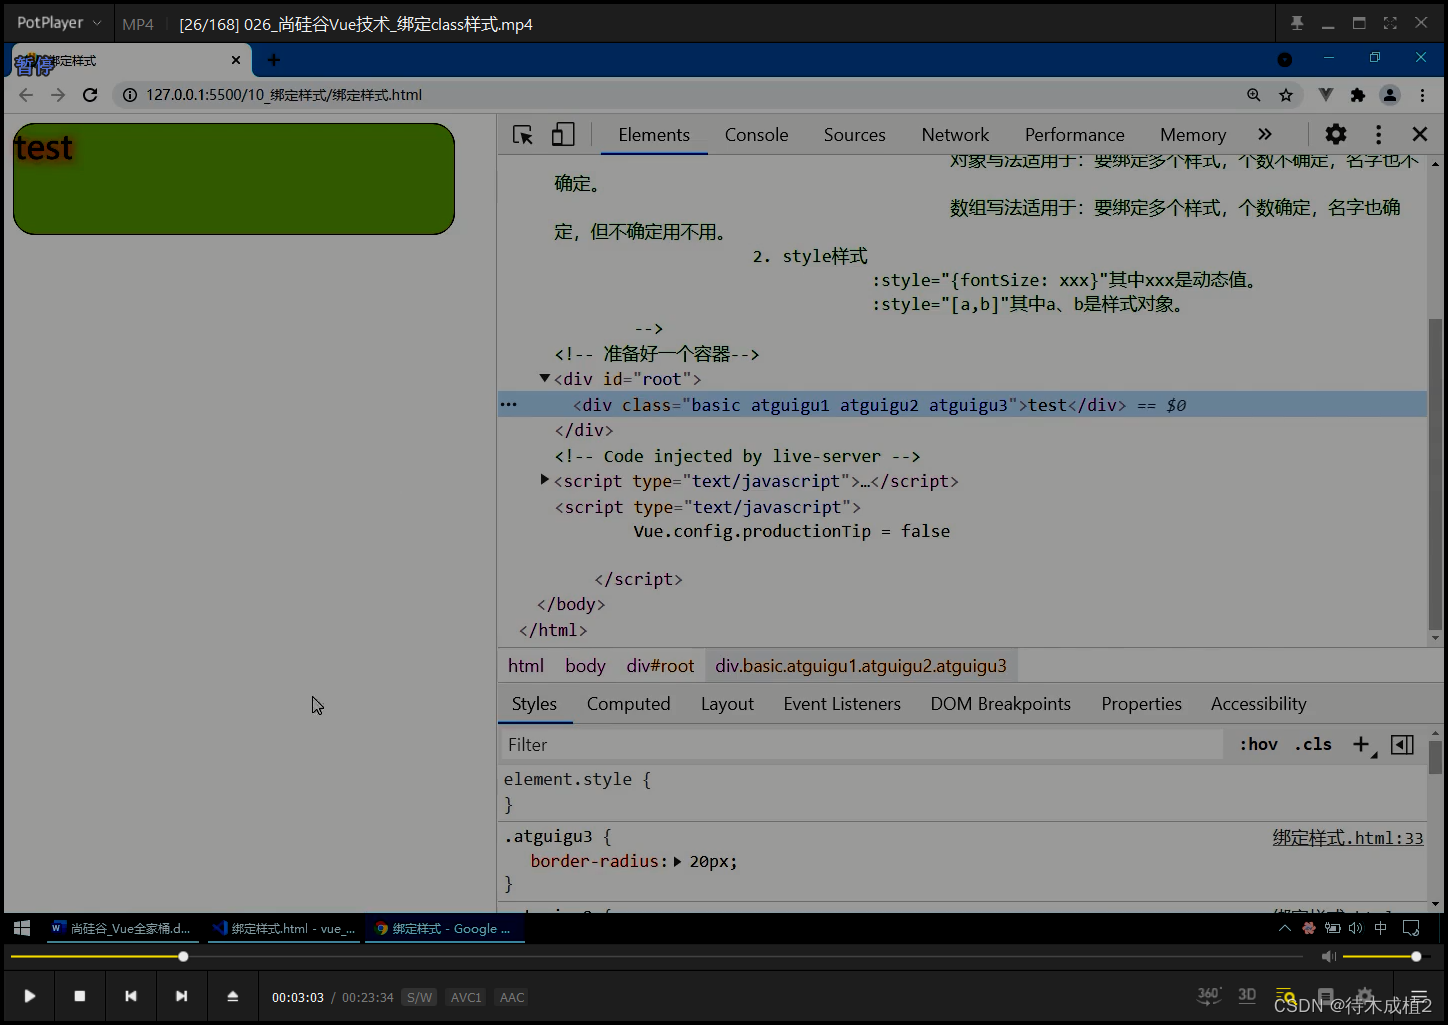Image resolution: width=1448 pixels, height=1025 pixels.
Task: Open the DOM Breakpoints tab
Action: [x=1001, y=704]
